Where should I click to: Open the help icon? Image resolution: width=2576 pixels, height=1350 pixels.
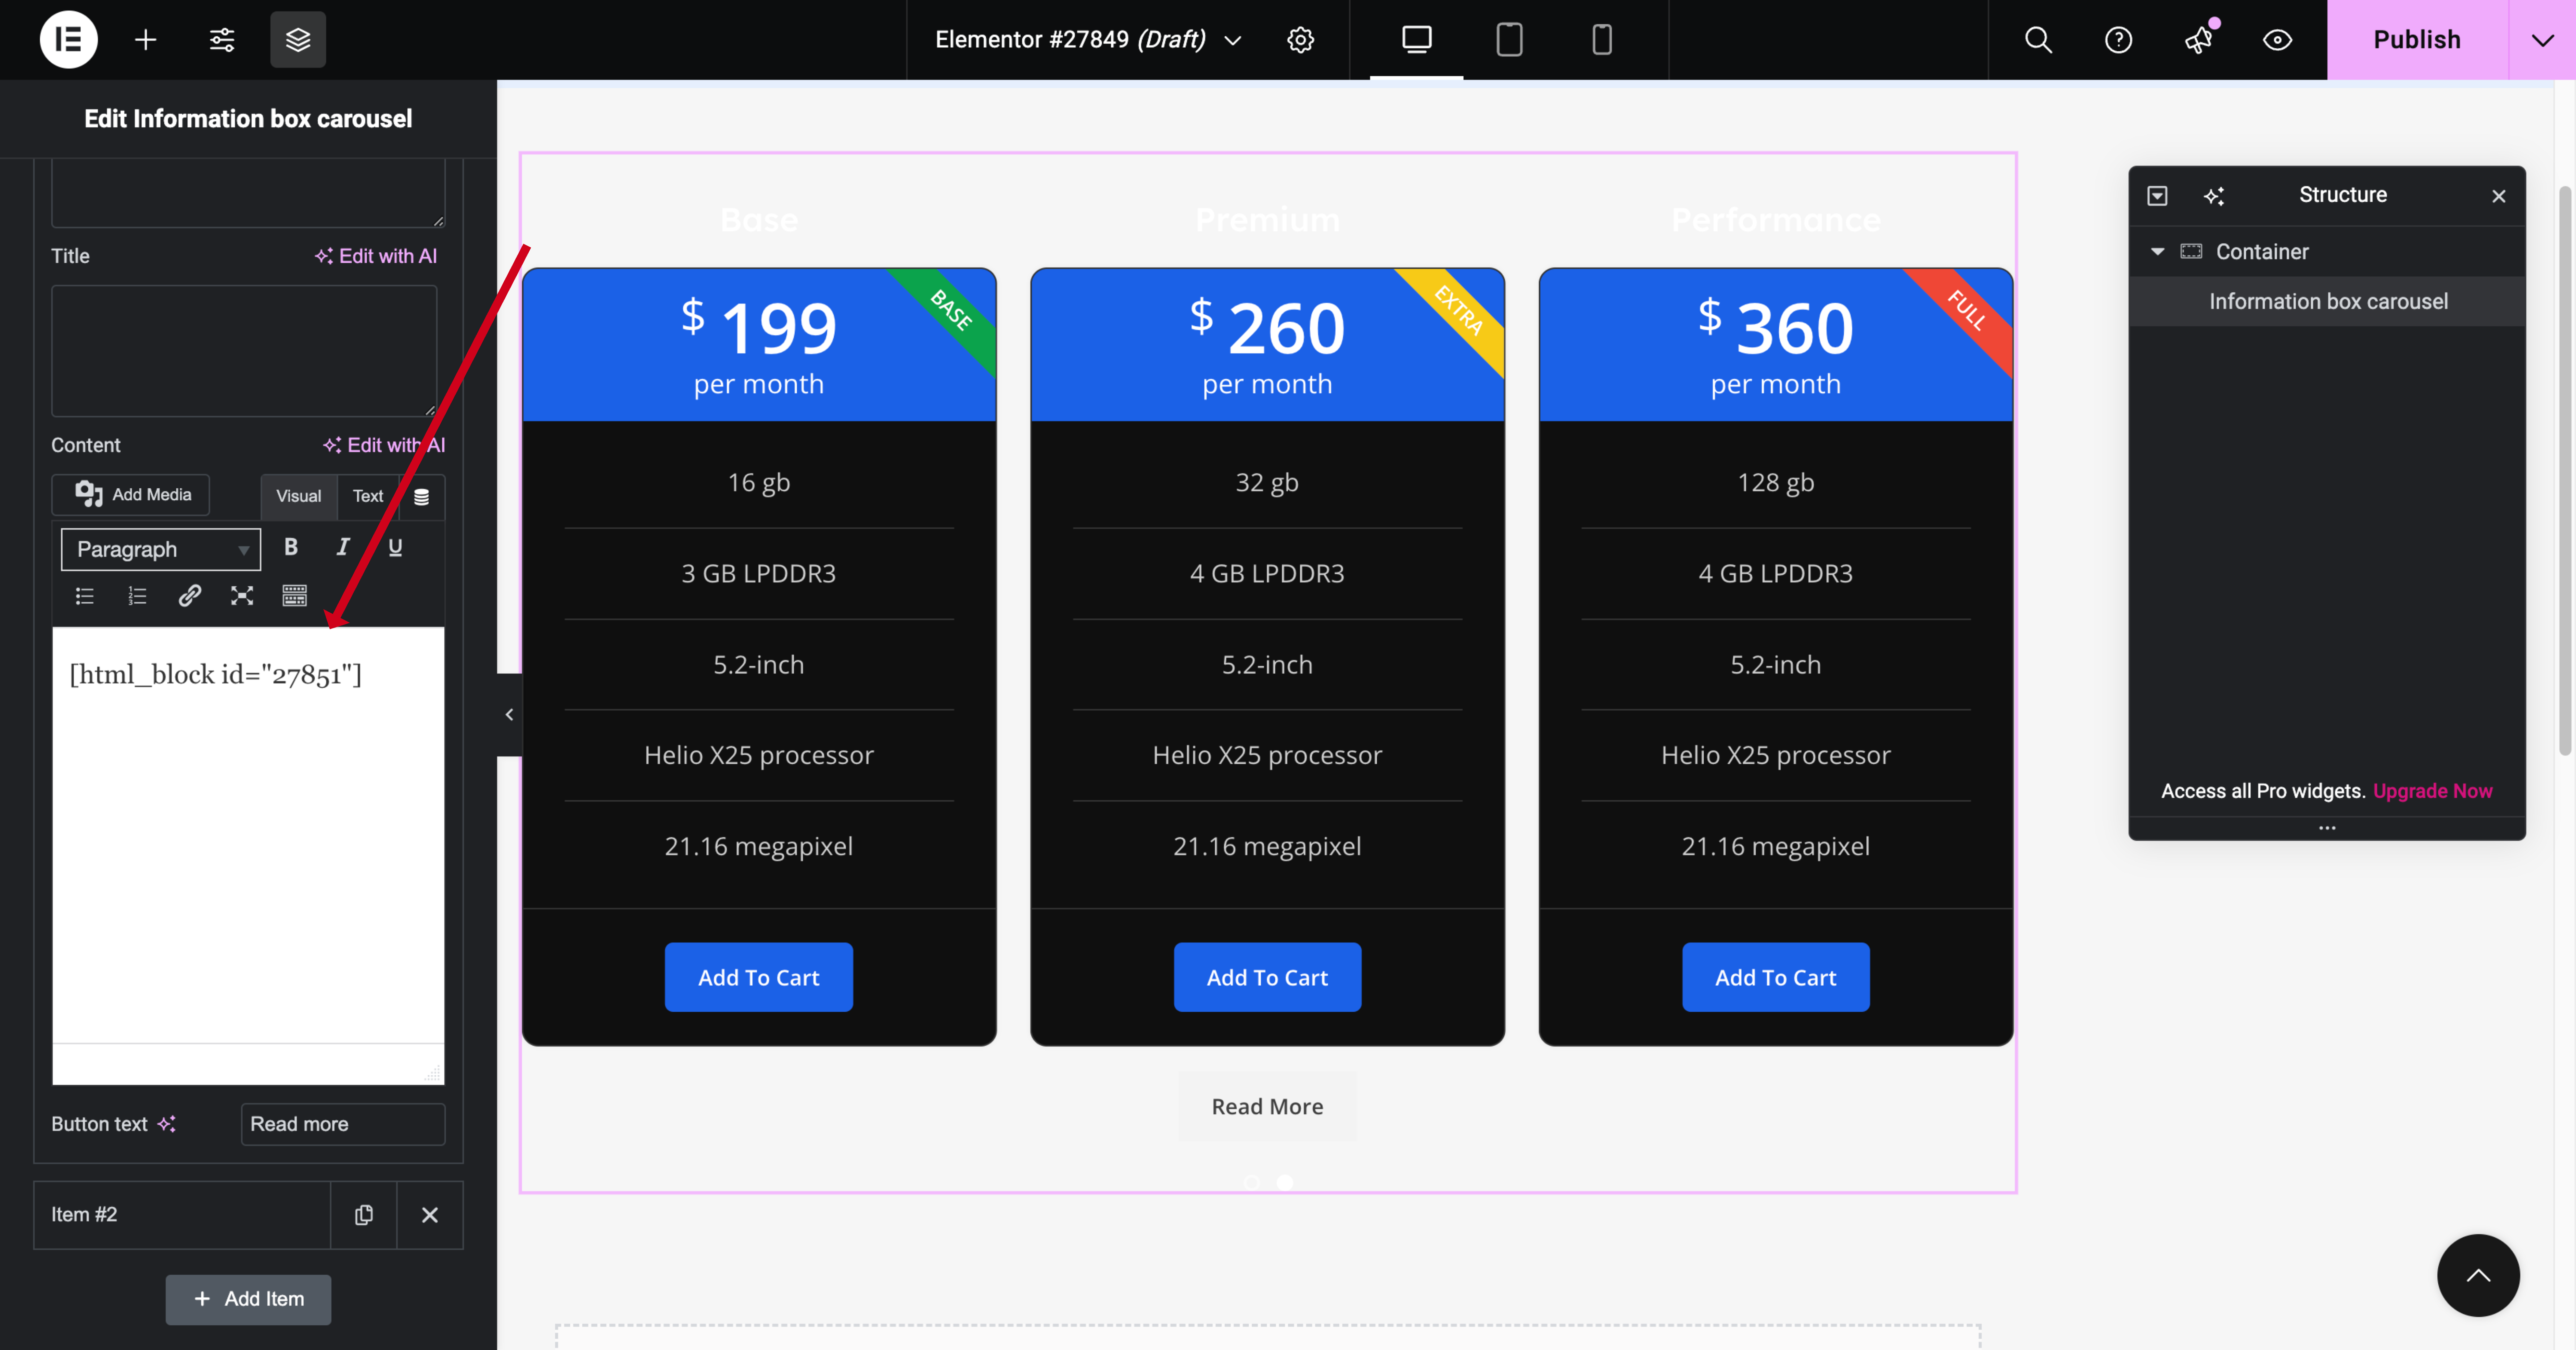(2118, 40)
